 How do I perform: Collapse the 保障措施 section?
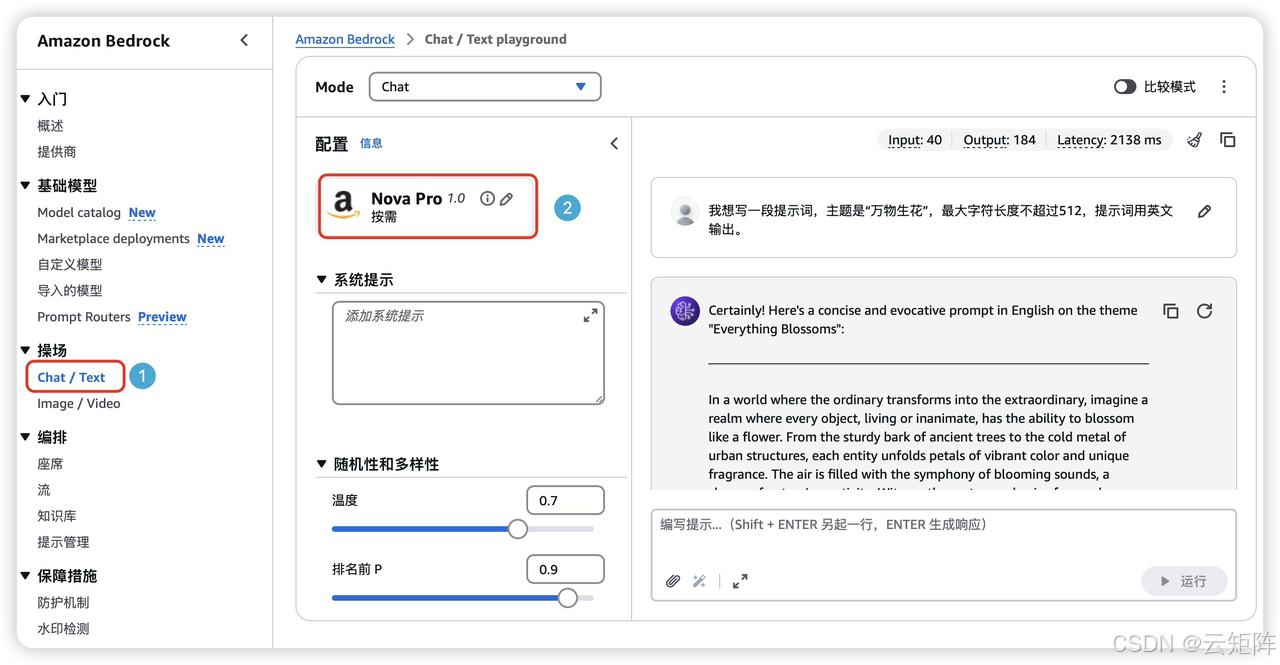point(25,576)
